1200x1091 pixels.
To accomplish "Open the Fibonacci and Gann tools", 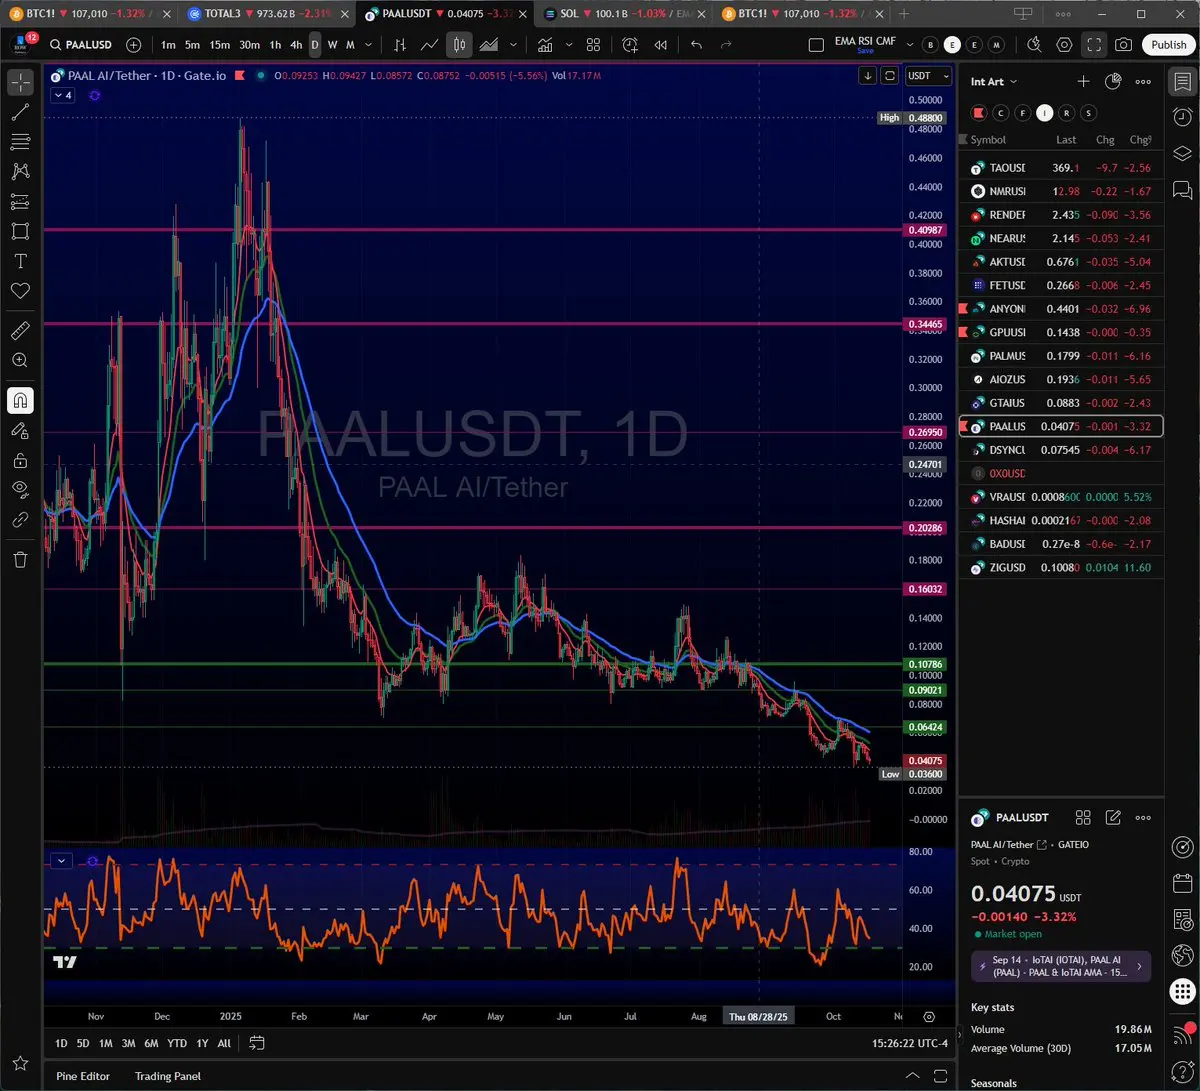I will [x=20, y=142].
